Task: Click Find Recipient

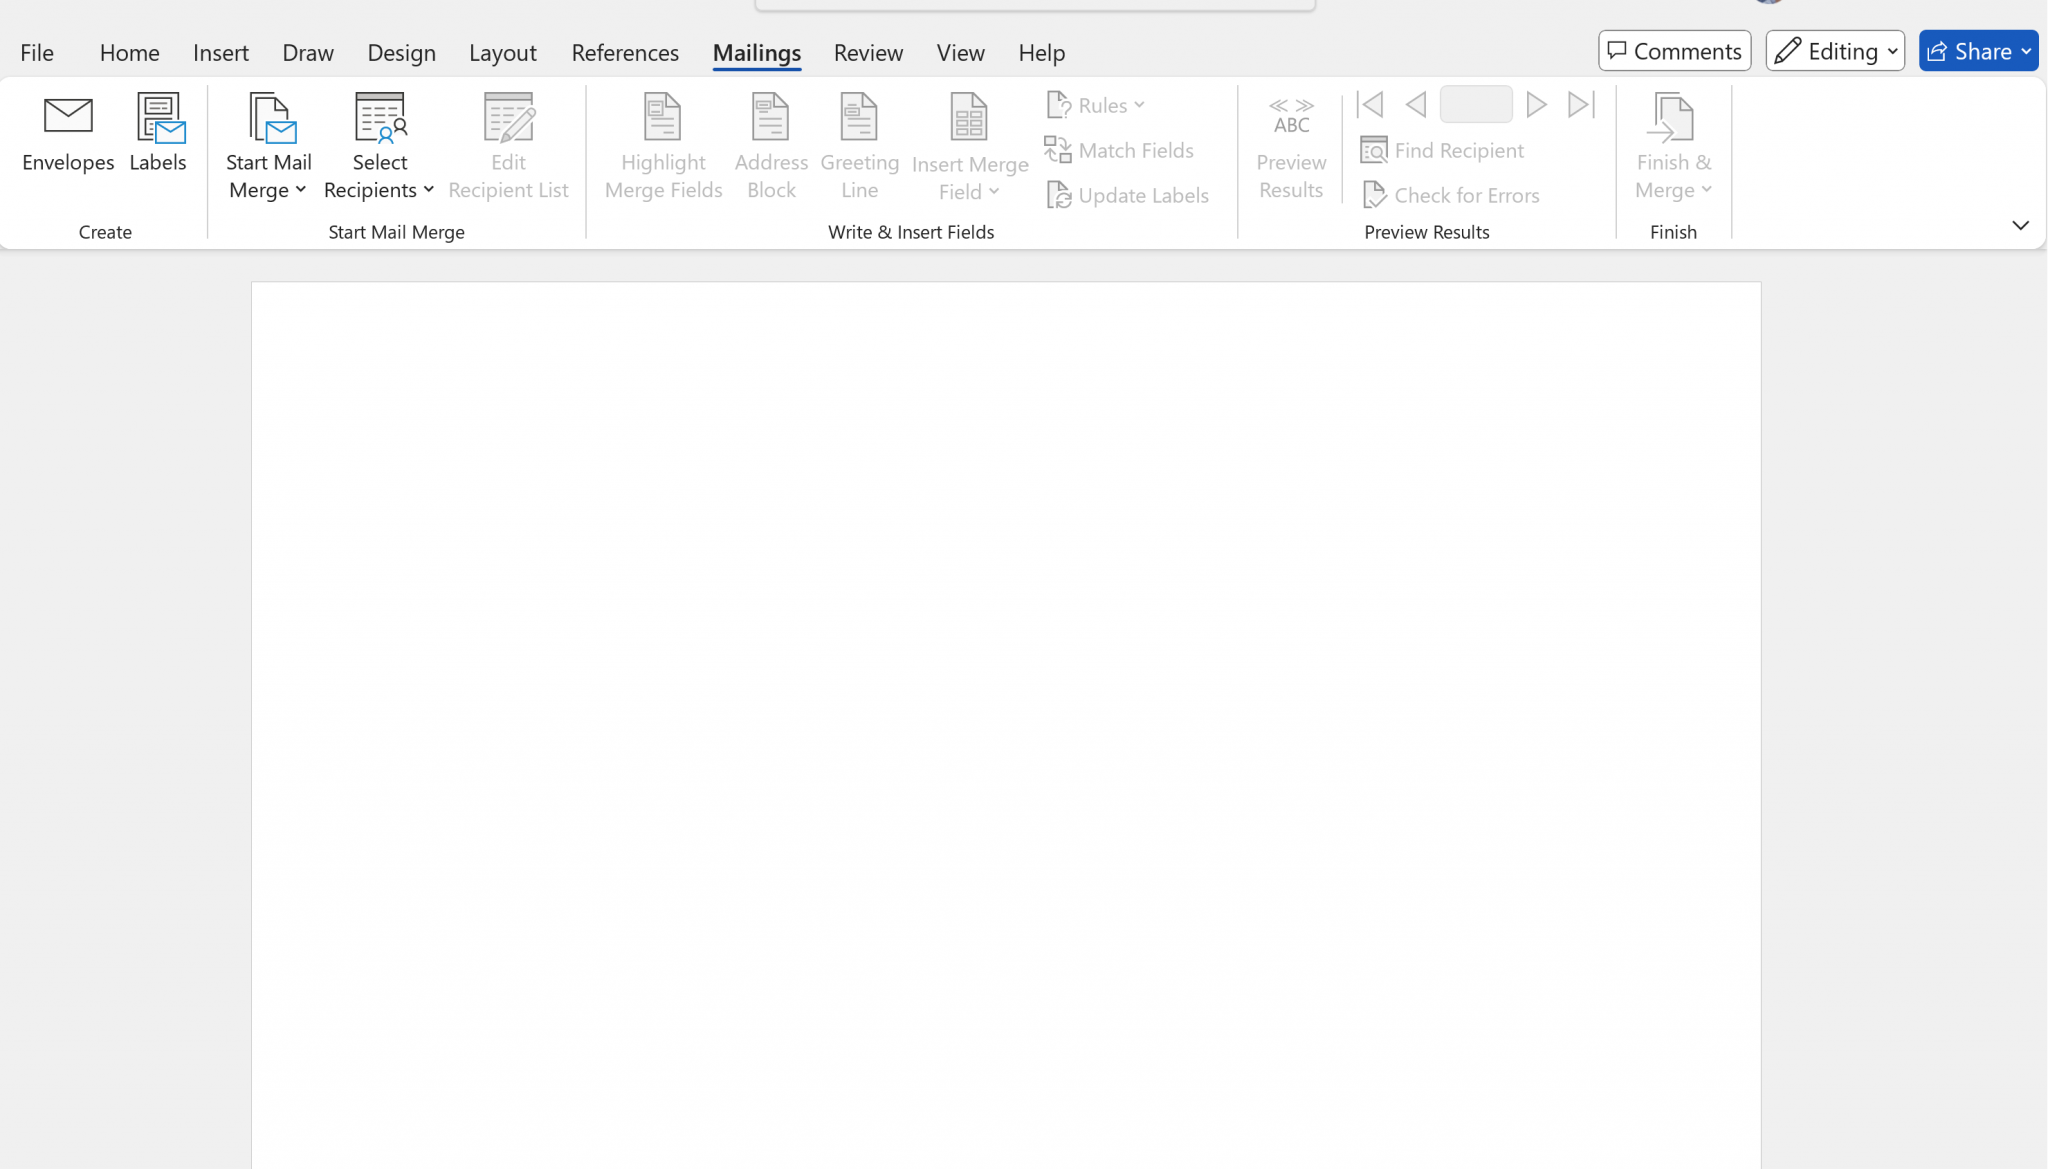Action: tap(1442, 150)
